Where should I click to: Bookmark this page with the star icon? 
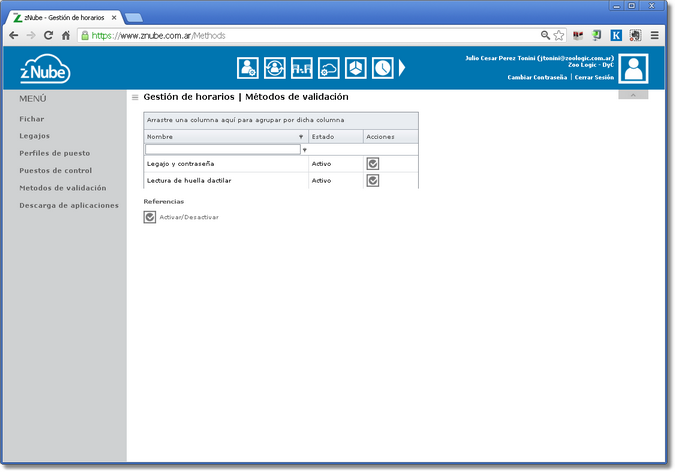pyautogui.click(x=559, y=35)
